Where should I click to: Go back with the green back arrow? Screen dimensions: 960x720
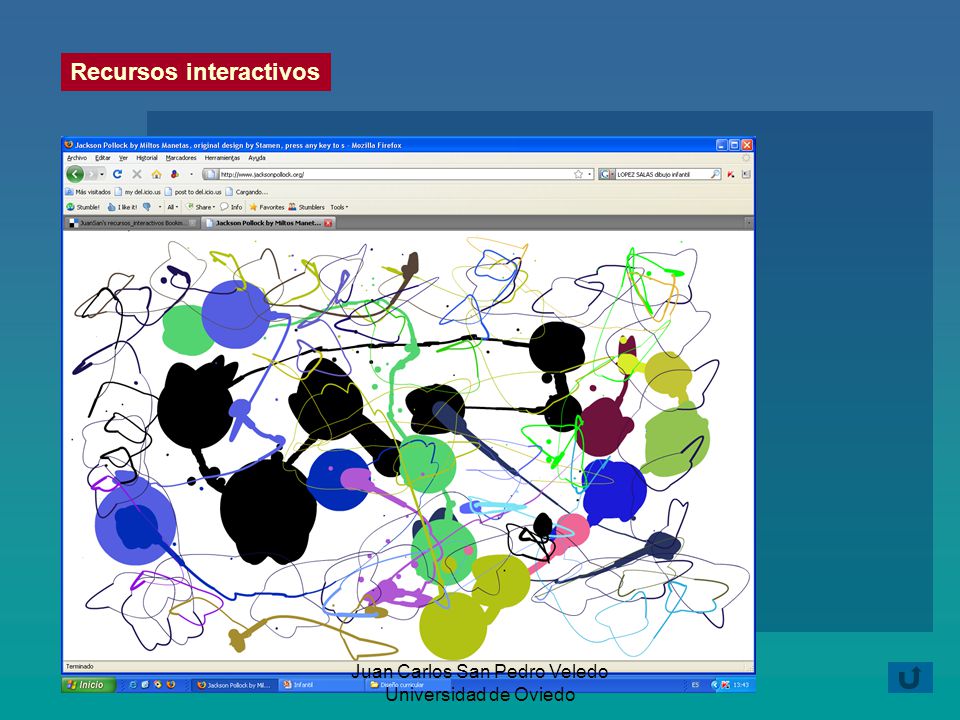75,174
